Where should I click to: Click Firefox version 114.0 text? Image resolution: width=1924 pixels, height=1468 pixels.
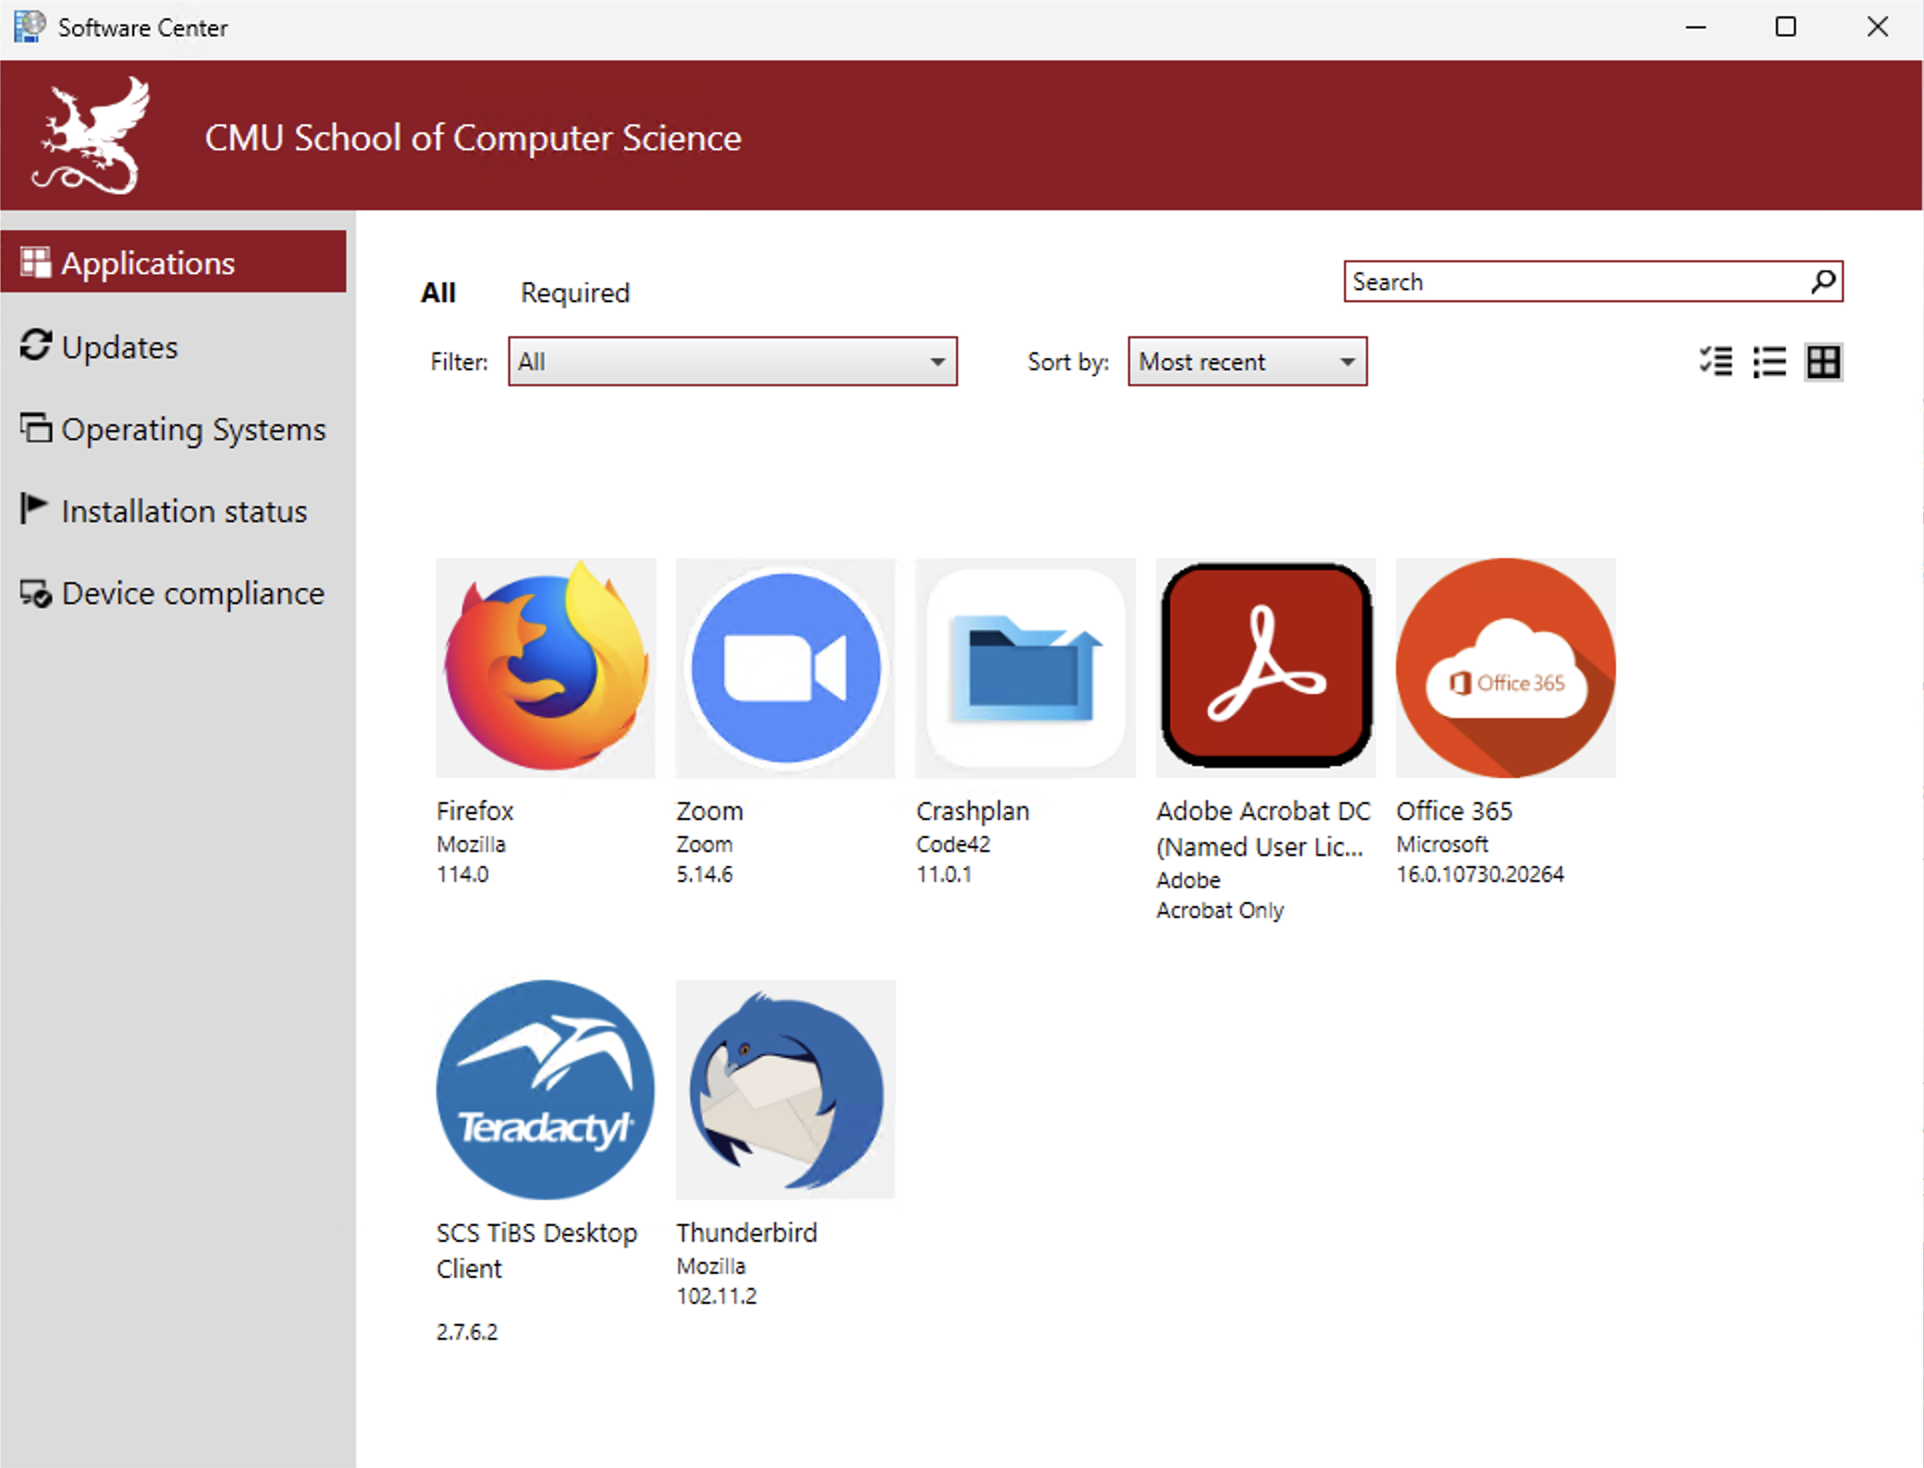click(463, 875)
